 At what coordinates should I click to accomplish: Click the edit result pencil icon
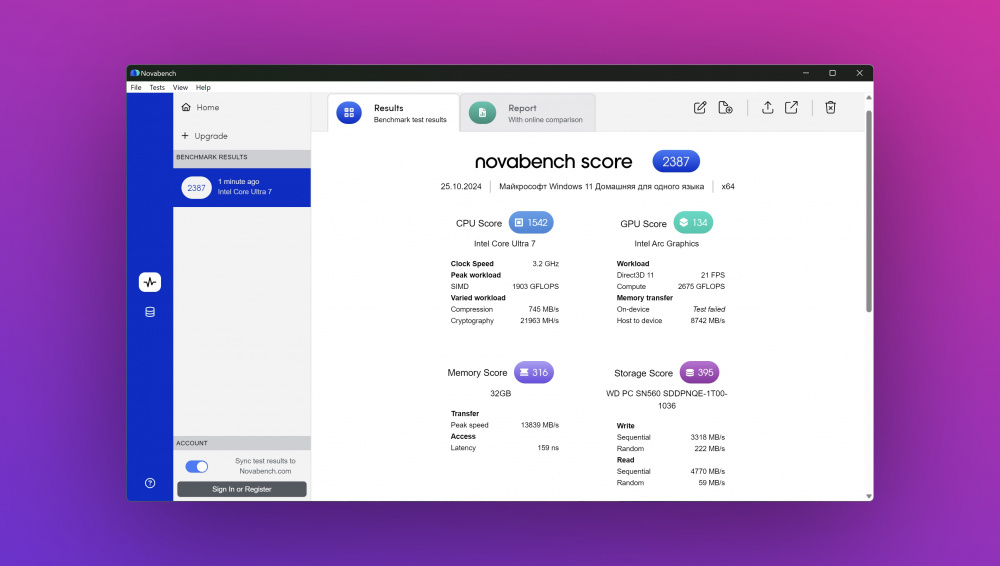click(x=700, y=107)
